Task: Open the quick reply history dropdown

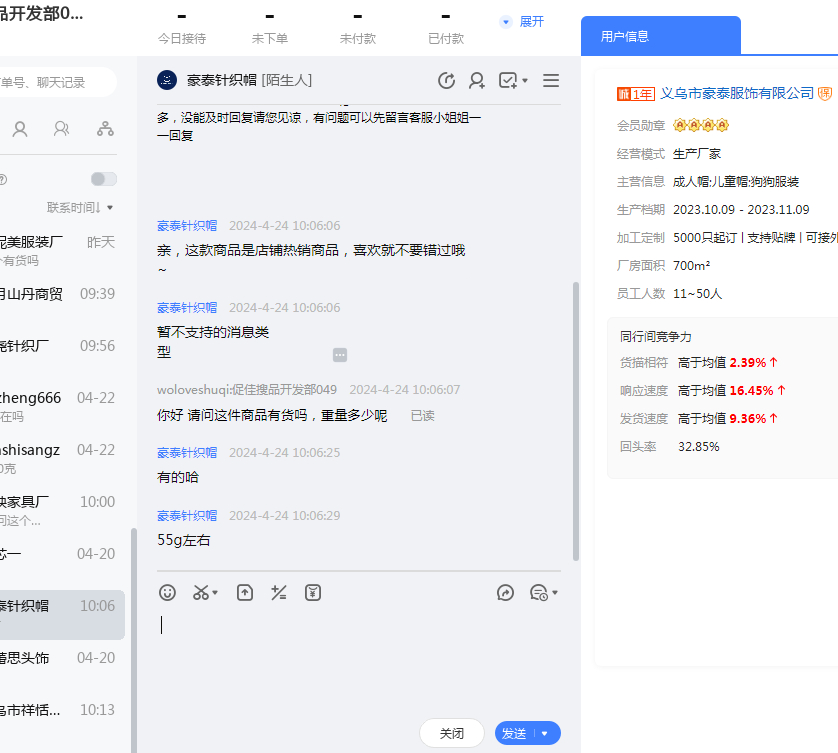Action: tap(543, 593)
